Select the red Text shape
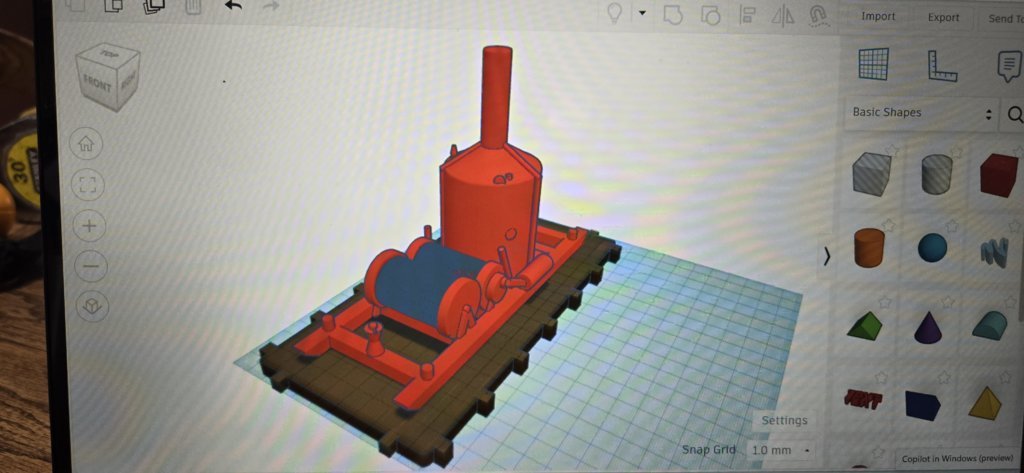The width and height of the screenshot is (1024, 473). point(862,397)
